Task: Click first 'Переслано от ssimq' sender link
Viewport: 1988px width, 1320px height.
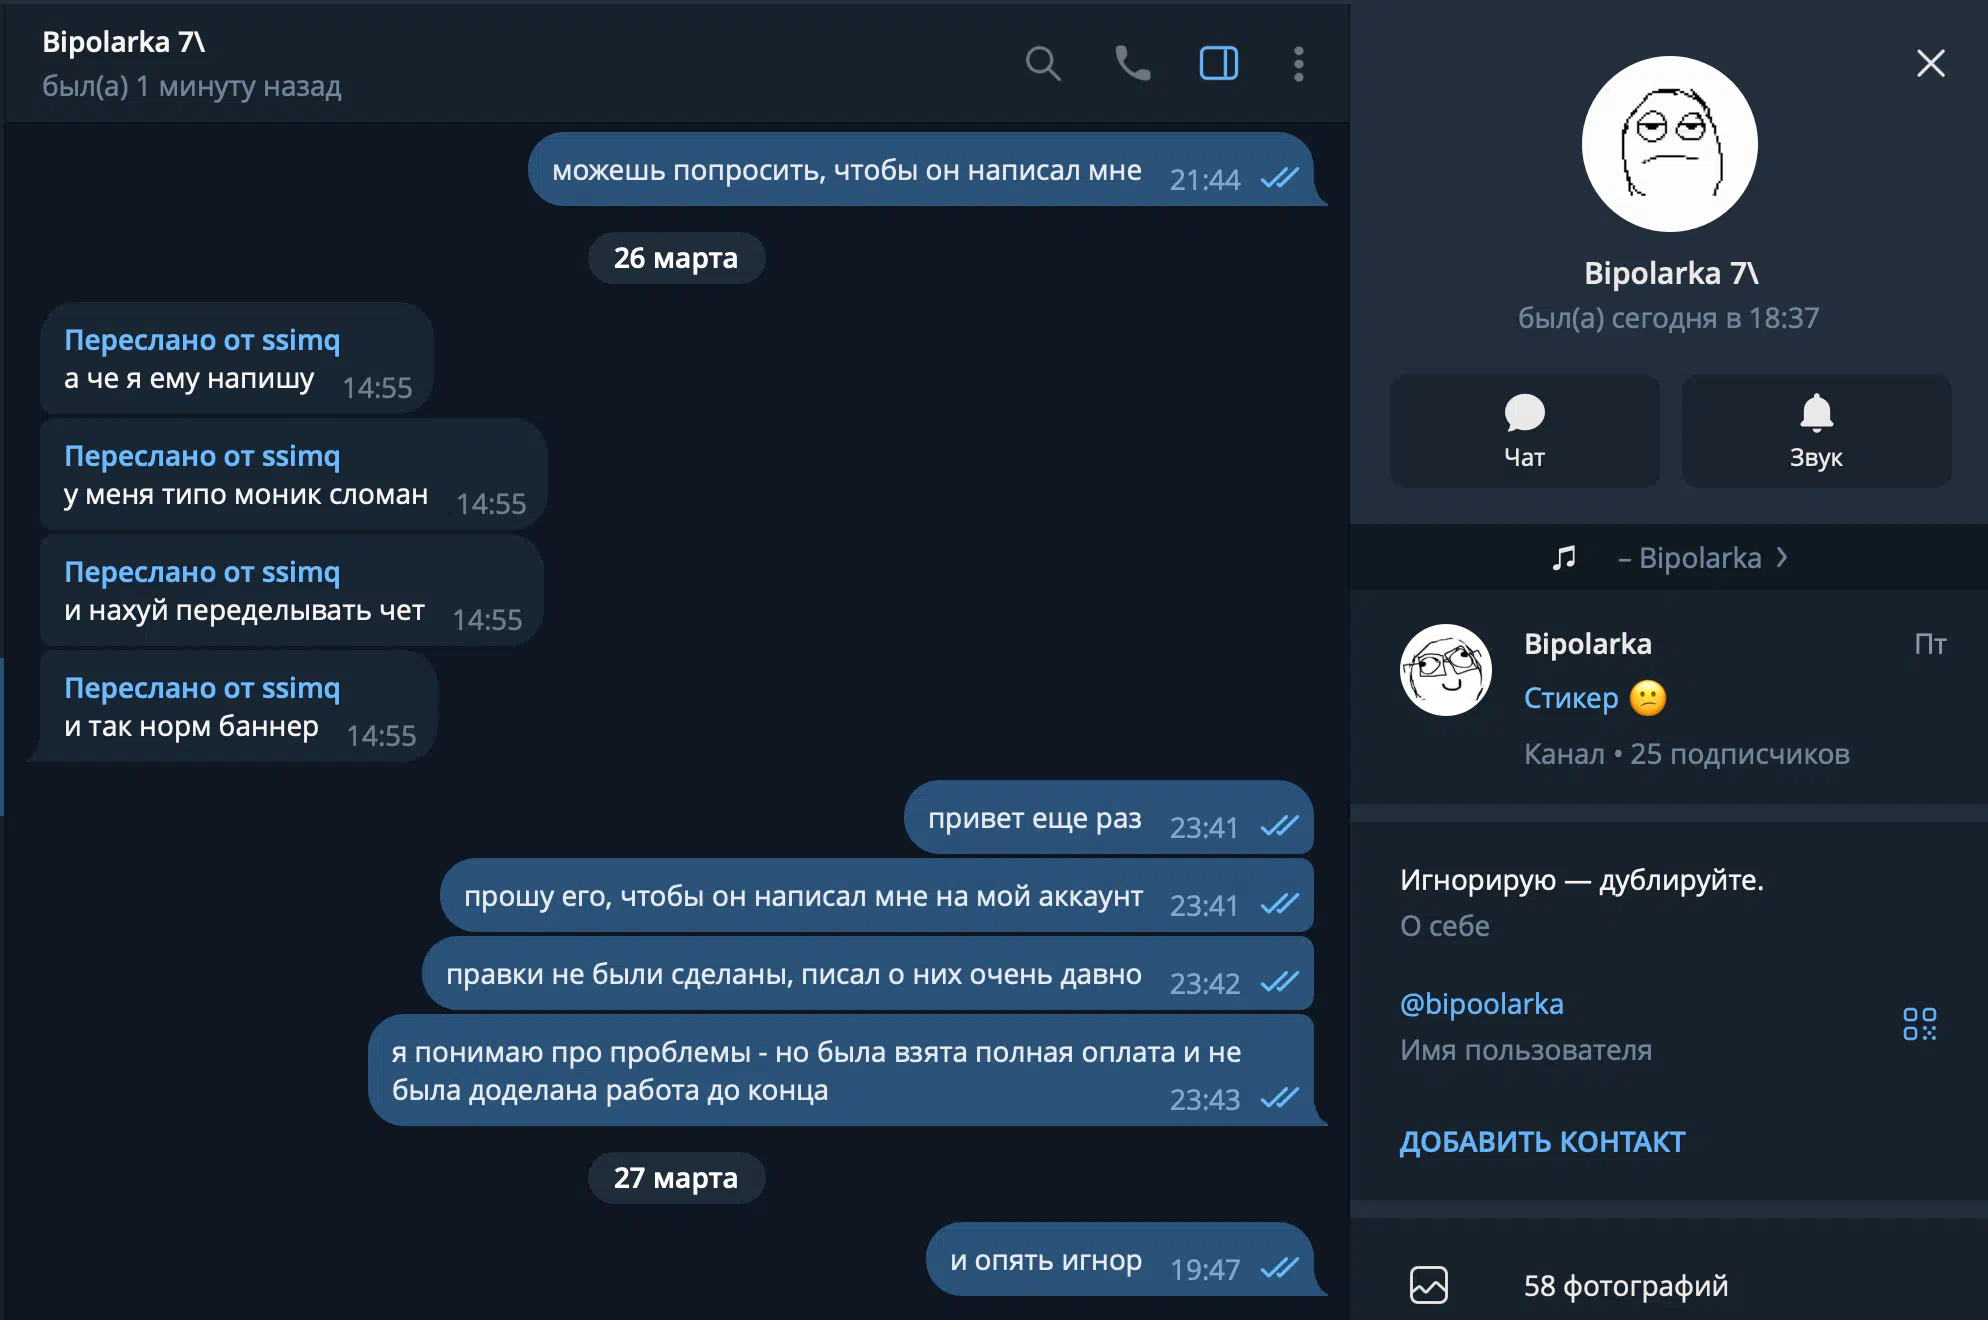Action: (202, 340)
